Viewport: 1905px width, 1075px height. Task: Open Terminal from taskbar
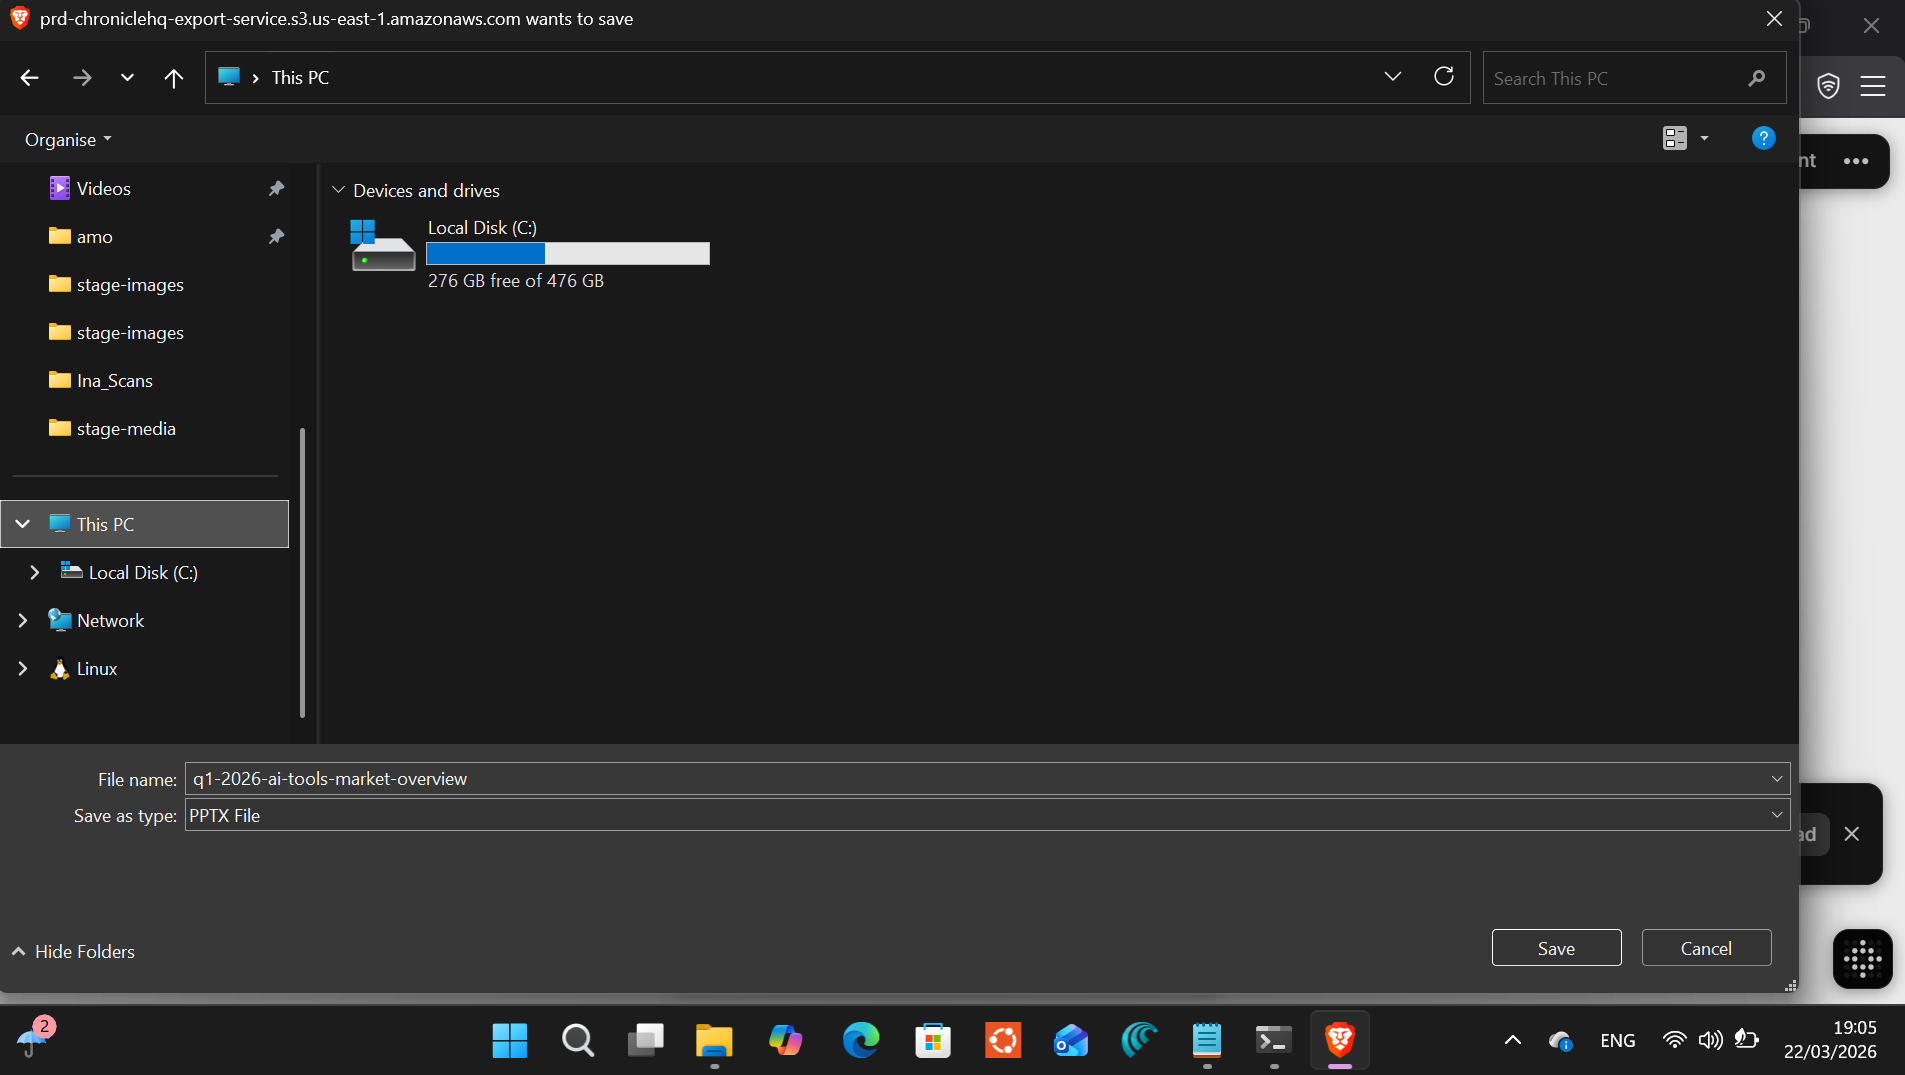(1274, 1041)
